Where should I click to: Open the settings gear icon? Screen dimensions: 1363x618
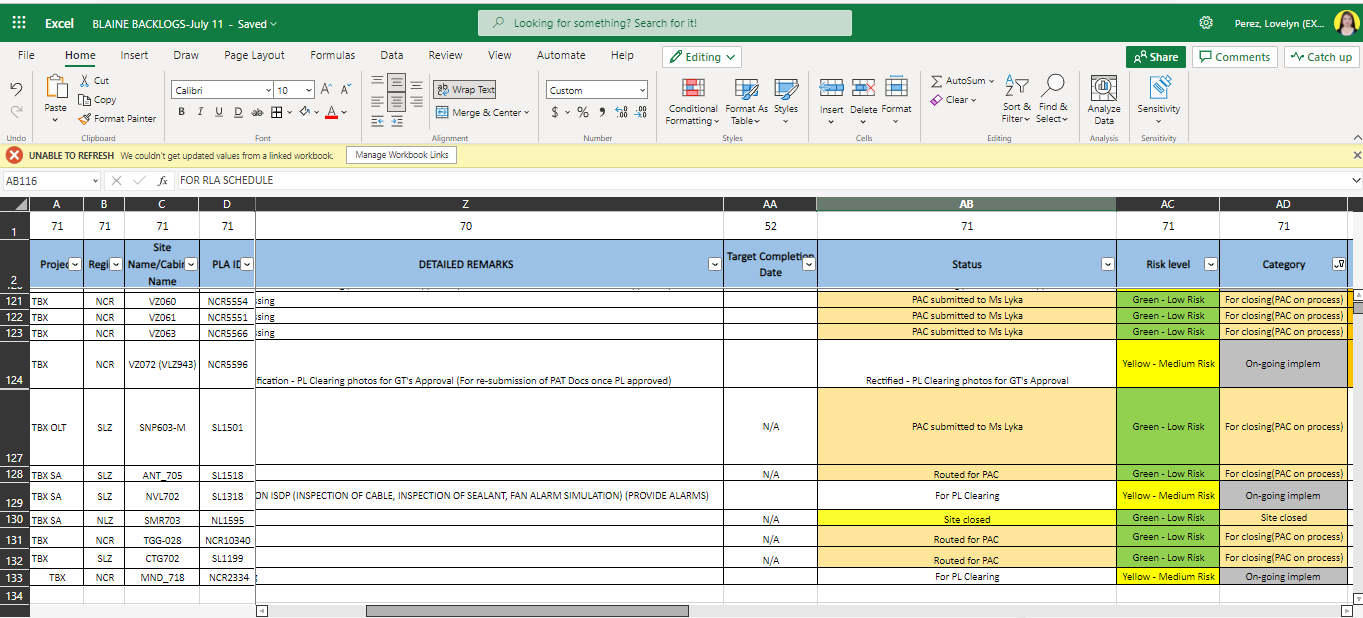tap(1206, 23)
